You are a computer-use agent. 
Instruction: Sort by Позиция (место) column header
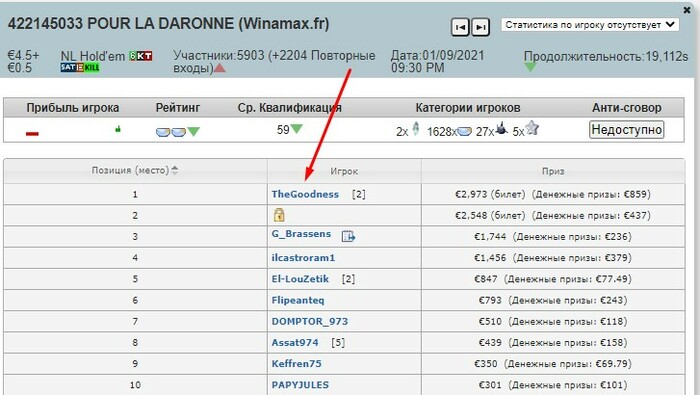point(134,170)
